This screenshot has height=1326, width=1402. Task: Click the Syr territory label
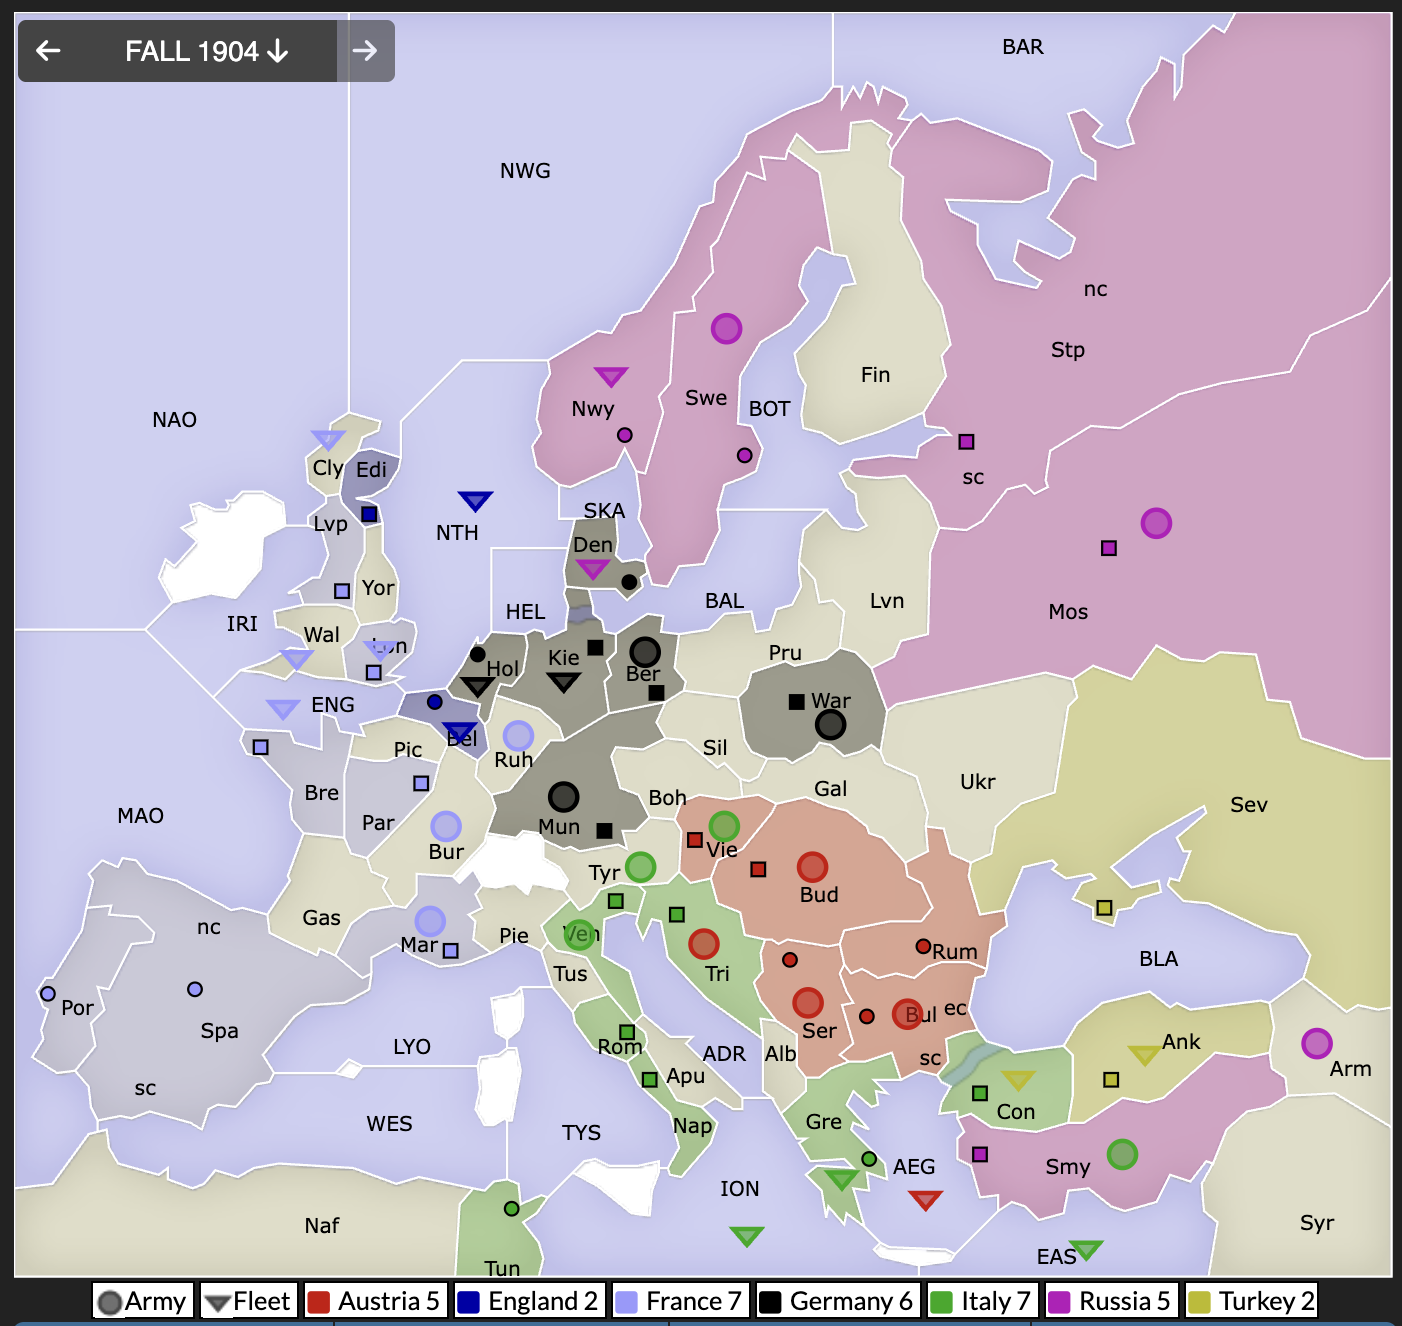(x=1316, y=1223)
